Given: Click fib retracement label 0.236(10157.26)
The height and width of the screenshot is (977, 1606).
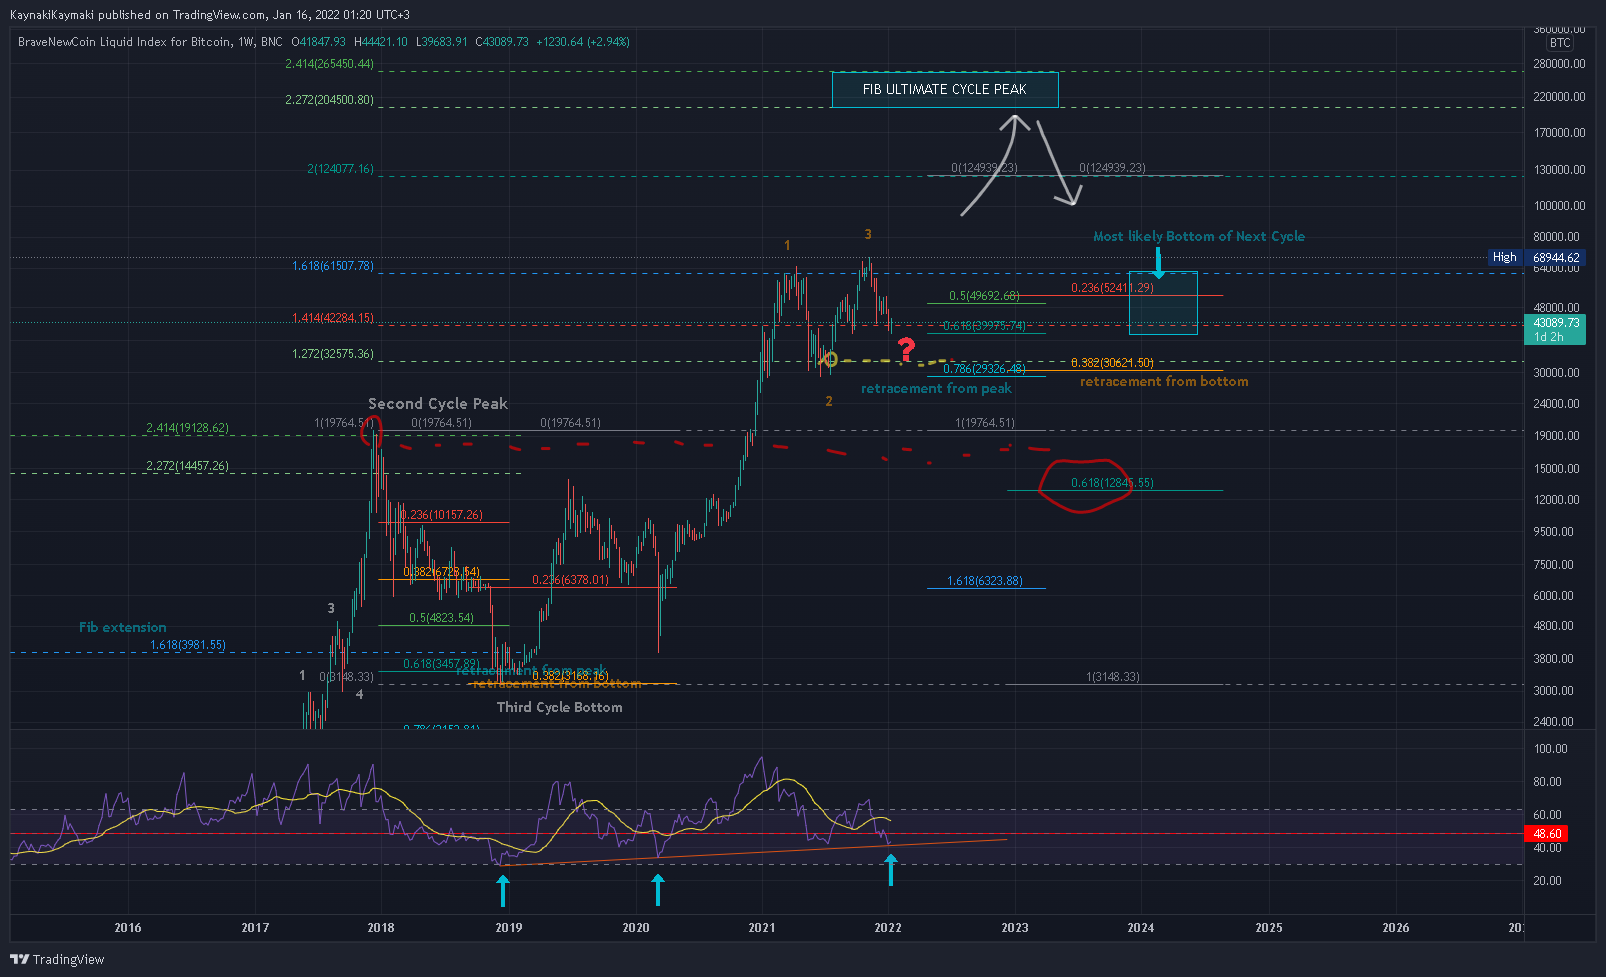Looking at the screenshot, I should click(441, 515).
